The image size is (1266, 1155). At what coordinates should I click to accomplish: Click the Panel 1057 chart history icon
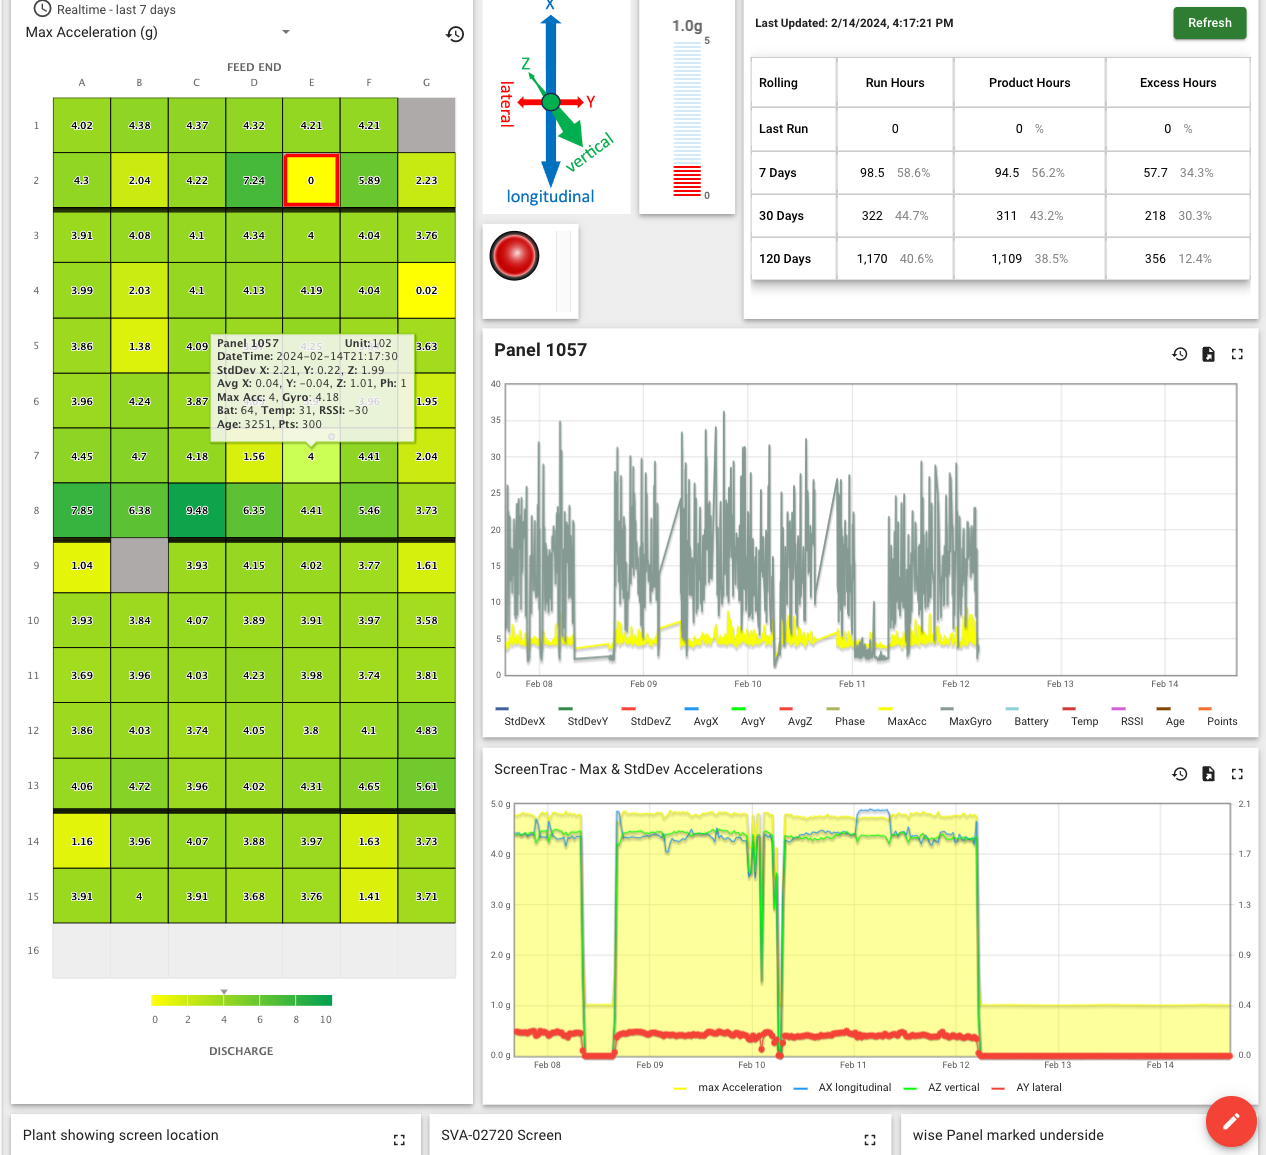1180,354
